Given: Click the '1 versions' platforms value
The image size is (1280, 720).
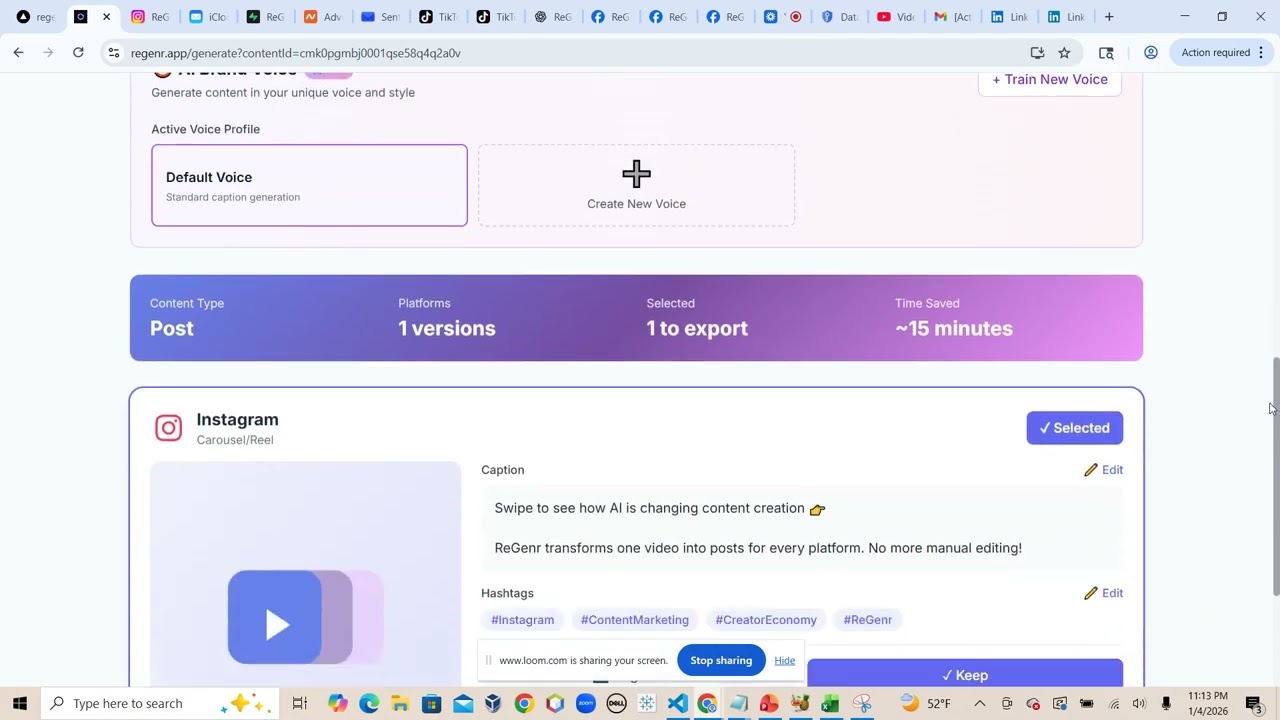Looking at the screenshot, I should [x=447, y=328].
